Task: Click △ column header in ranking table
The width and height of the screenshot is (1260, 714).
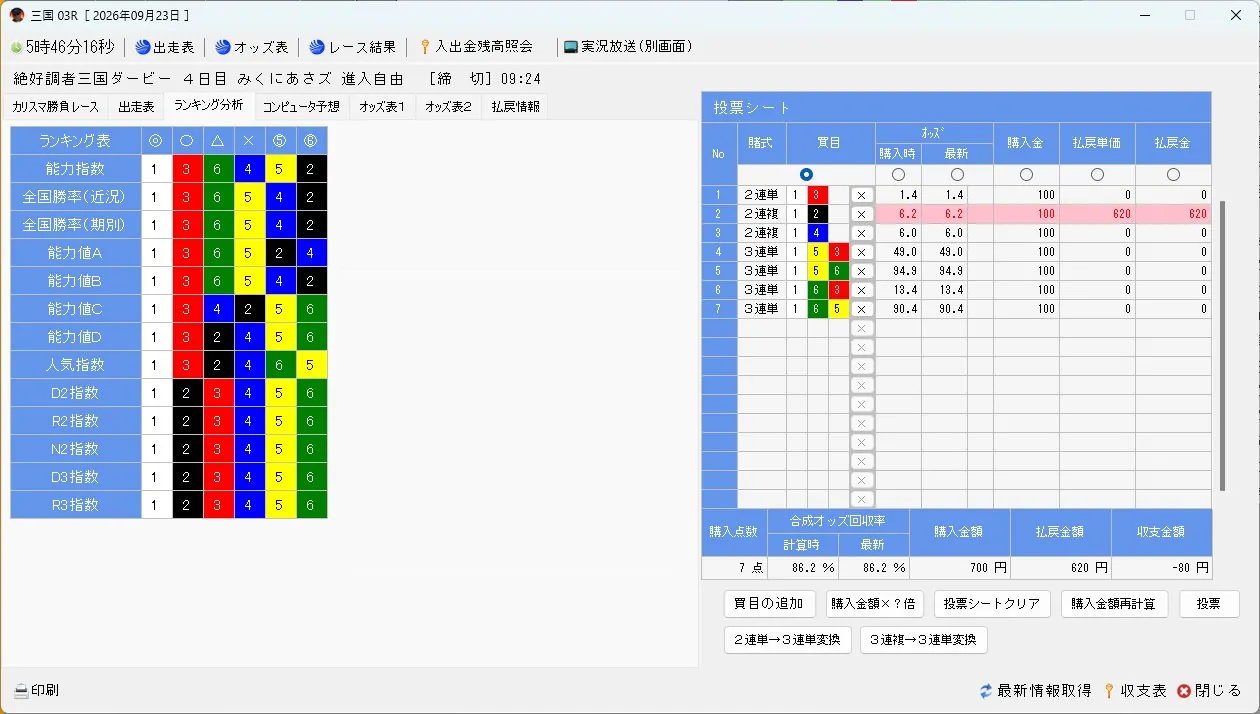Action: tap(217, 141)
